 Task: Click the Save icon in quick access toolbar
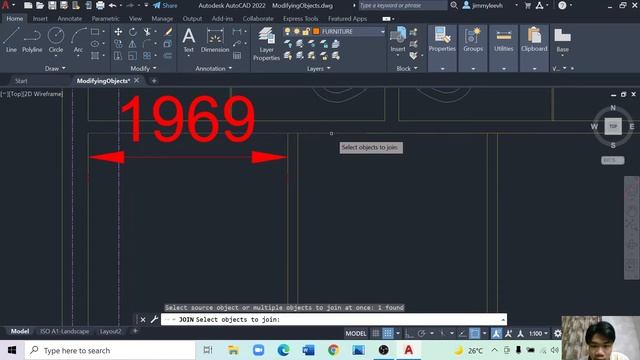[x=52, y=6]
